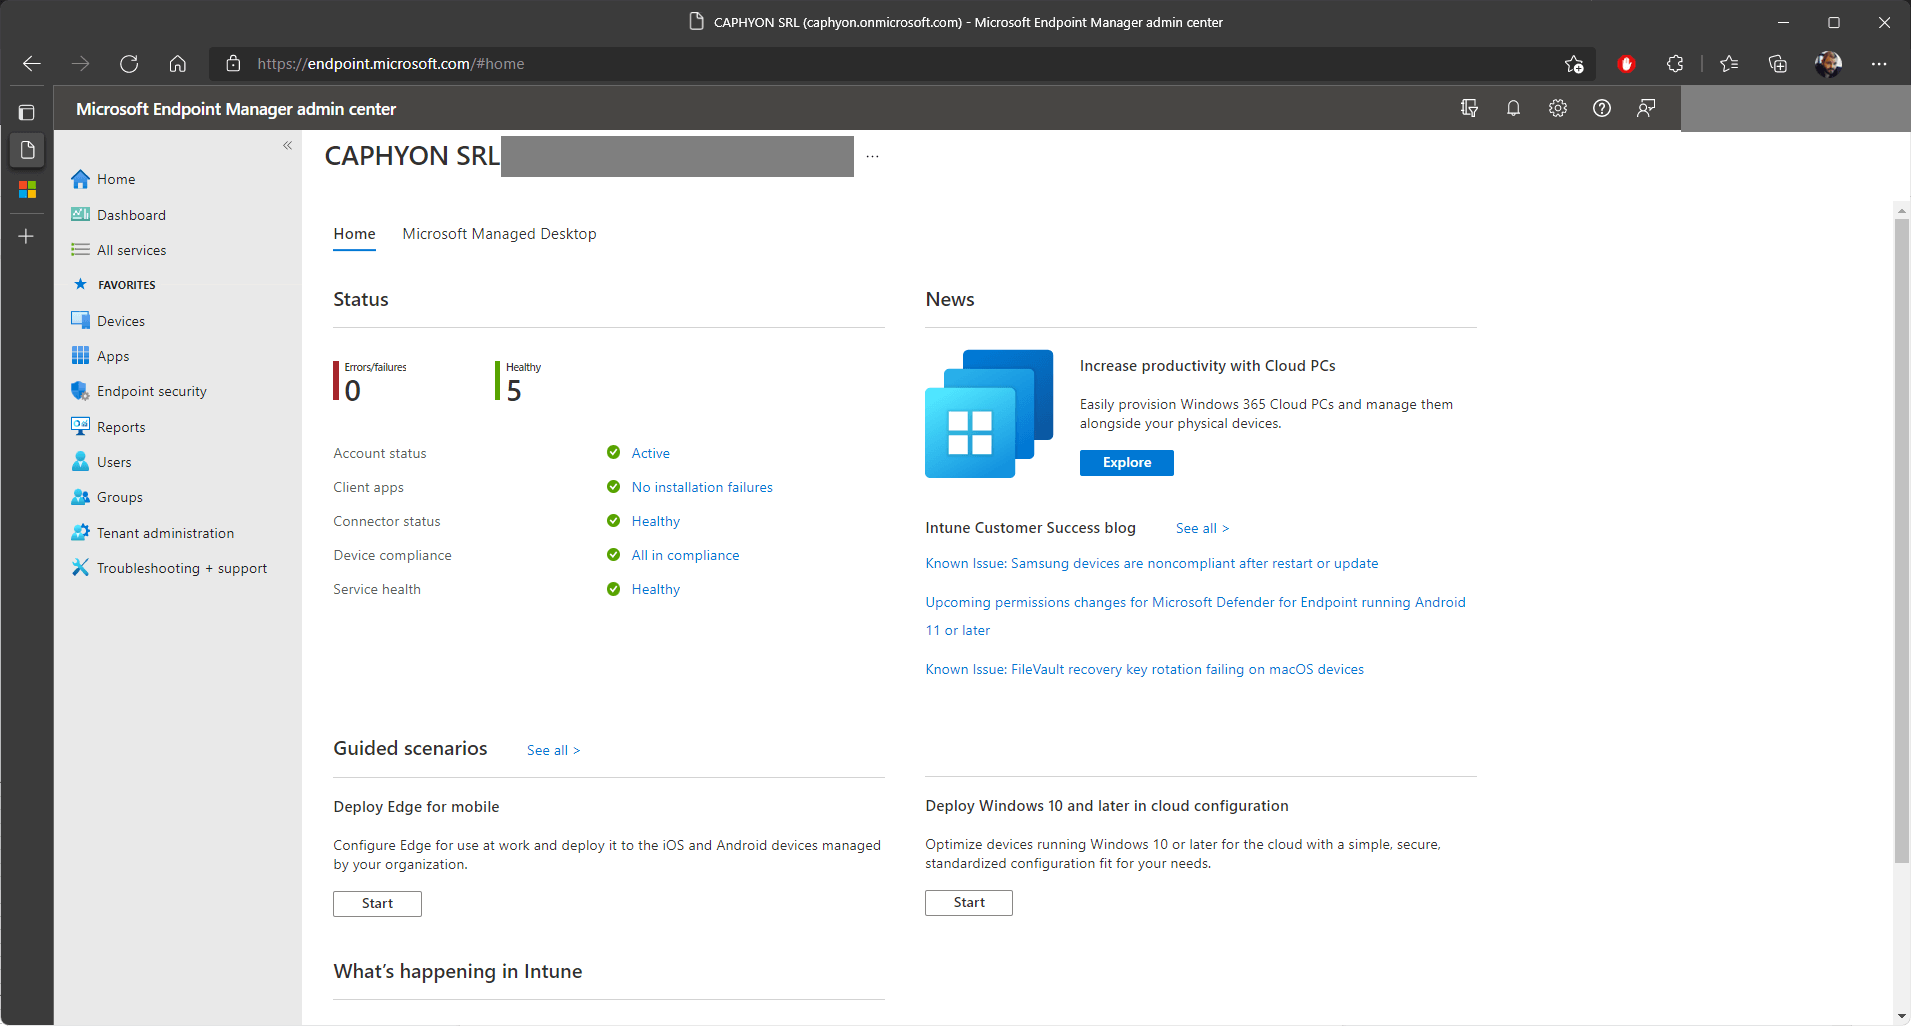Open Samsung devices noncompliant known issue
This screenshot has height=1026, width=1911.
tap(1151, 563)
